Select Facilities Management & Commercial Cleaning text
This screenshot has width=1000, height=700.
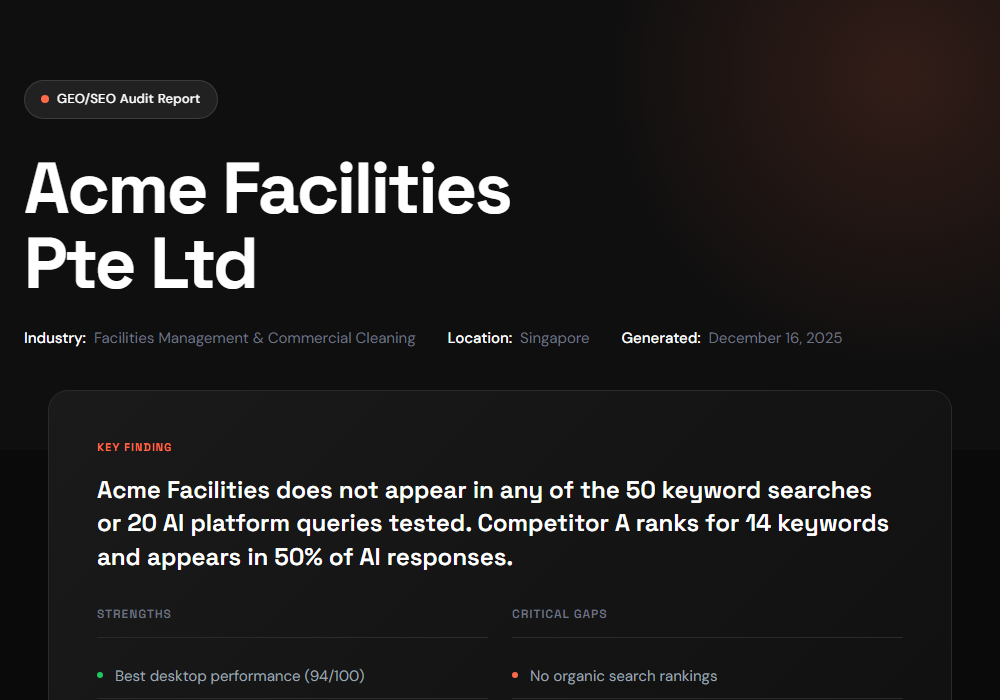tap(254, 338)
